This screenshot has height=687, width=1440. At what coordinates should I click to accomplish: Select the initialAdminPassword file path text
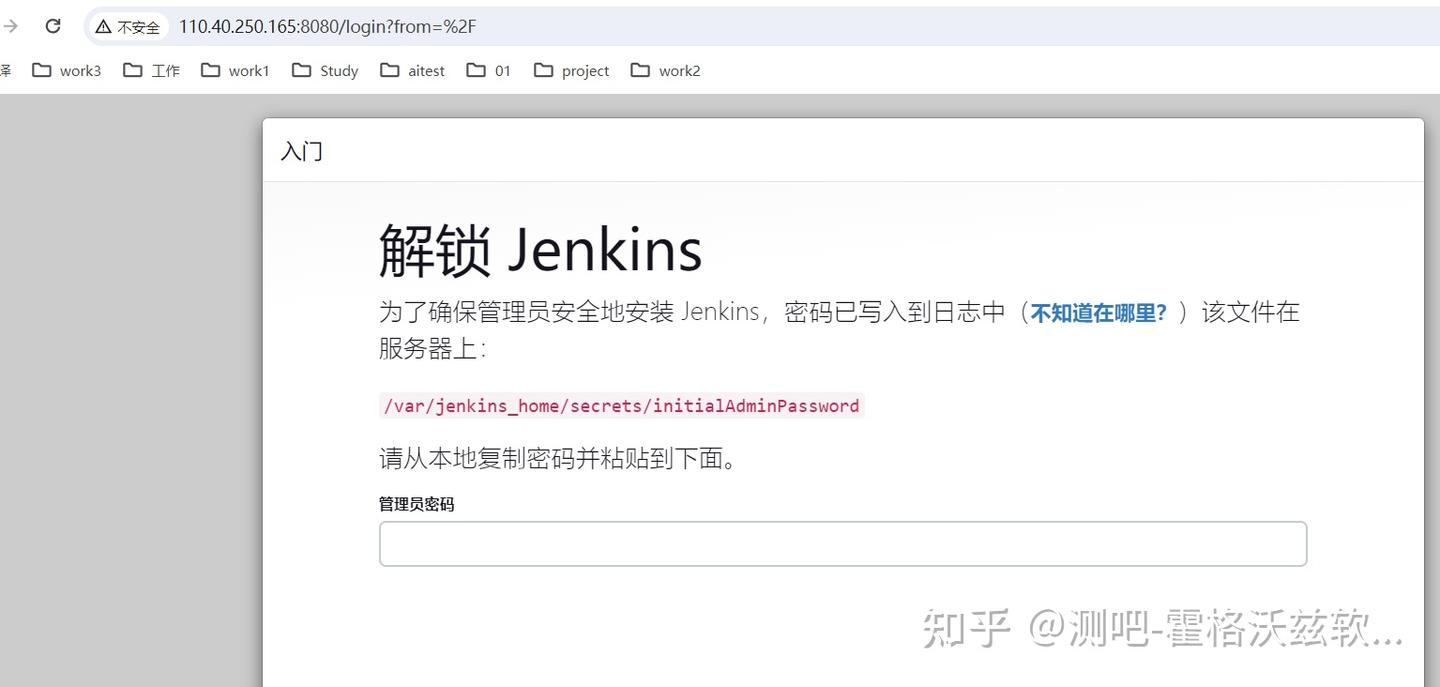pos(620,405)
